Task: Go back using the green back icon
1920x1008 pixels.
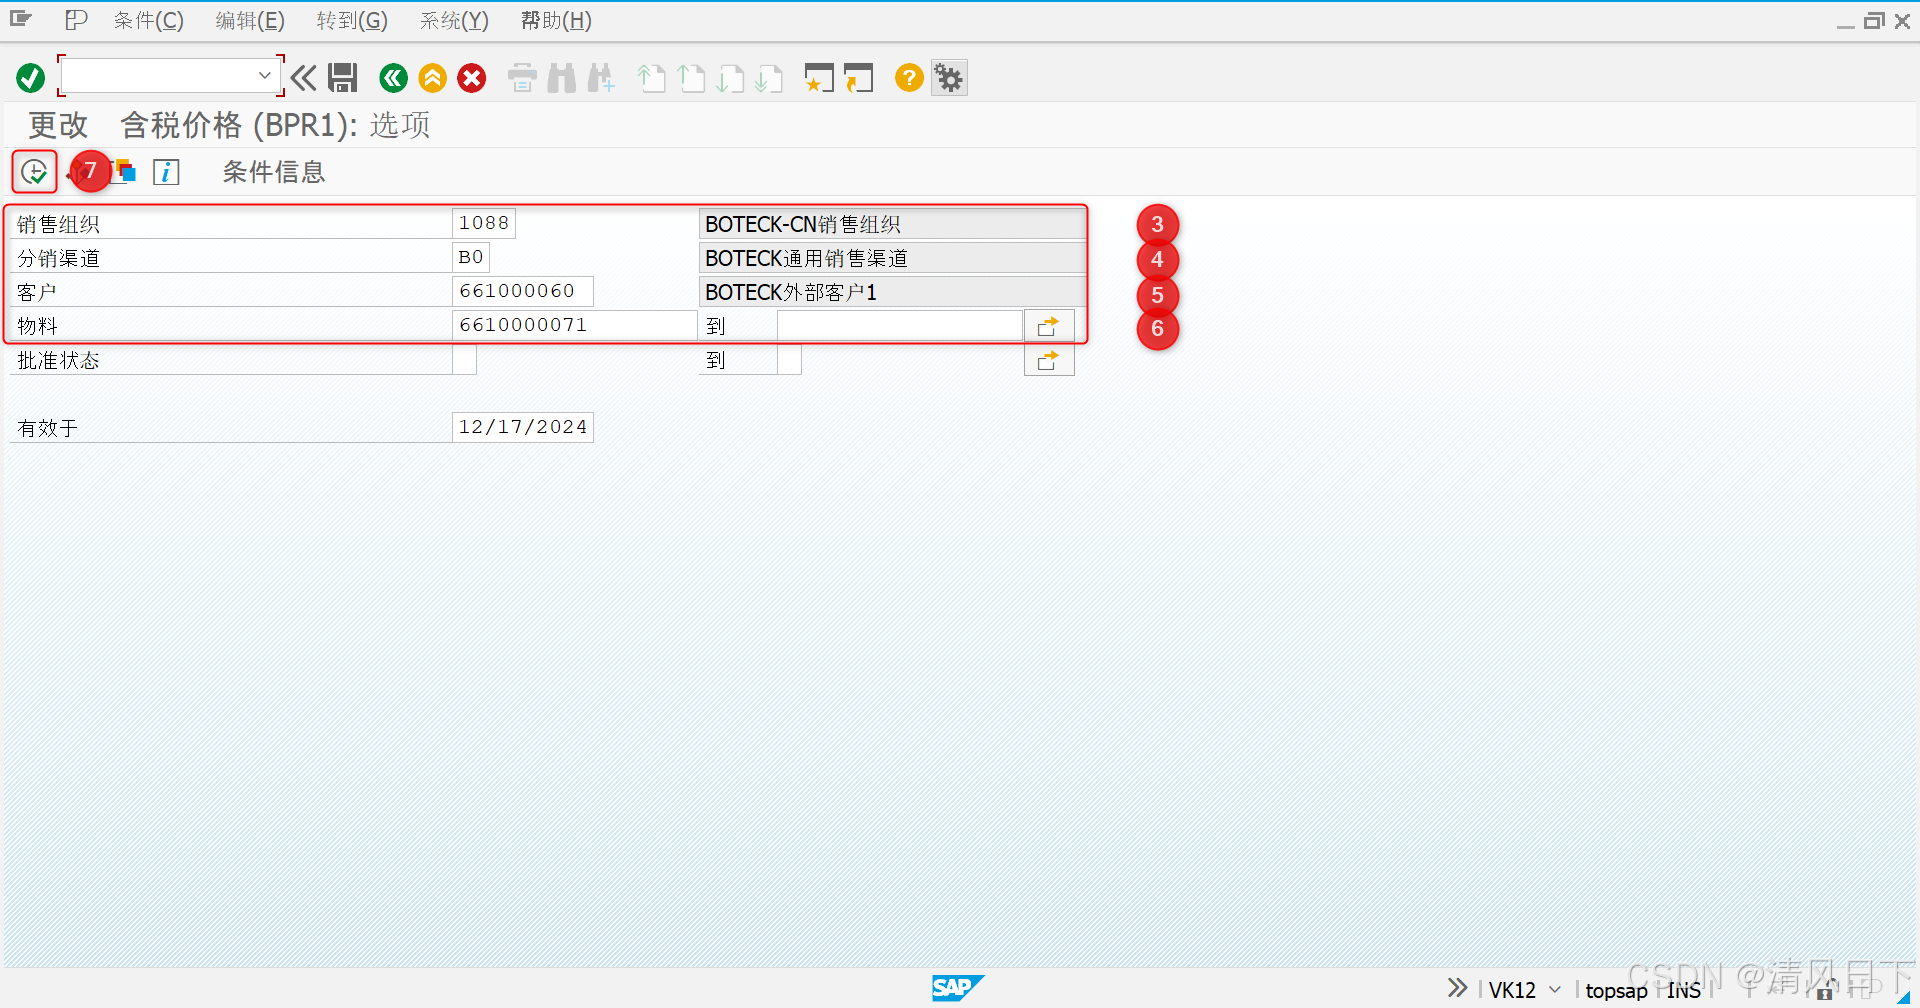Action: pyautogui.click(x=394, y=78)
